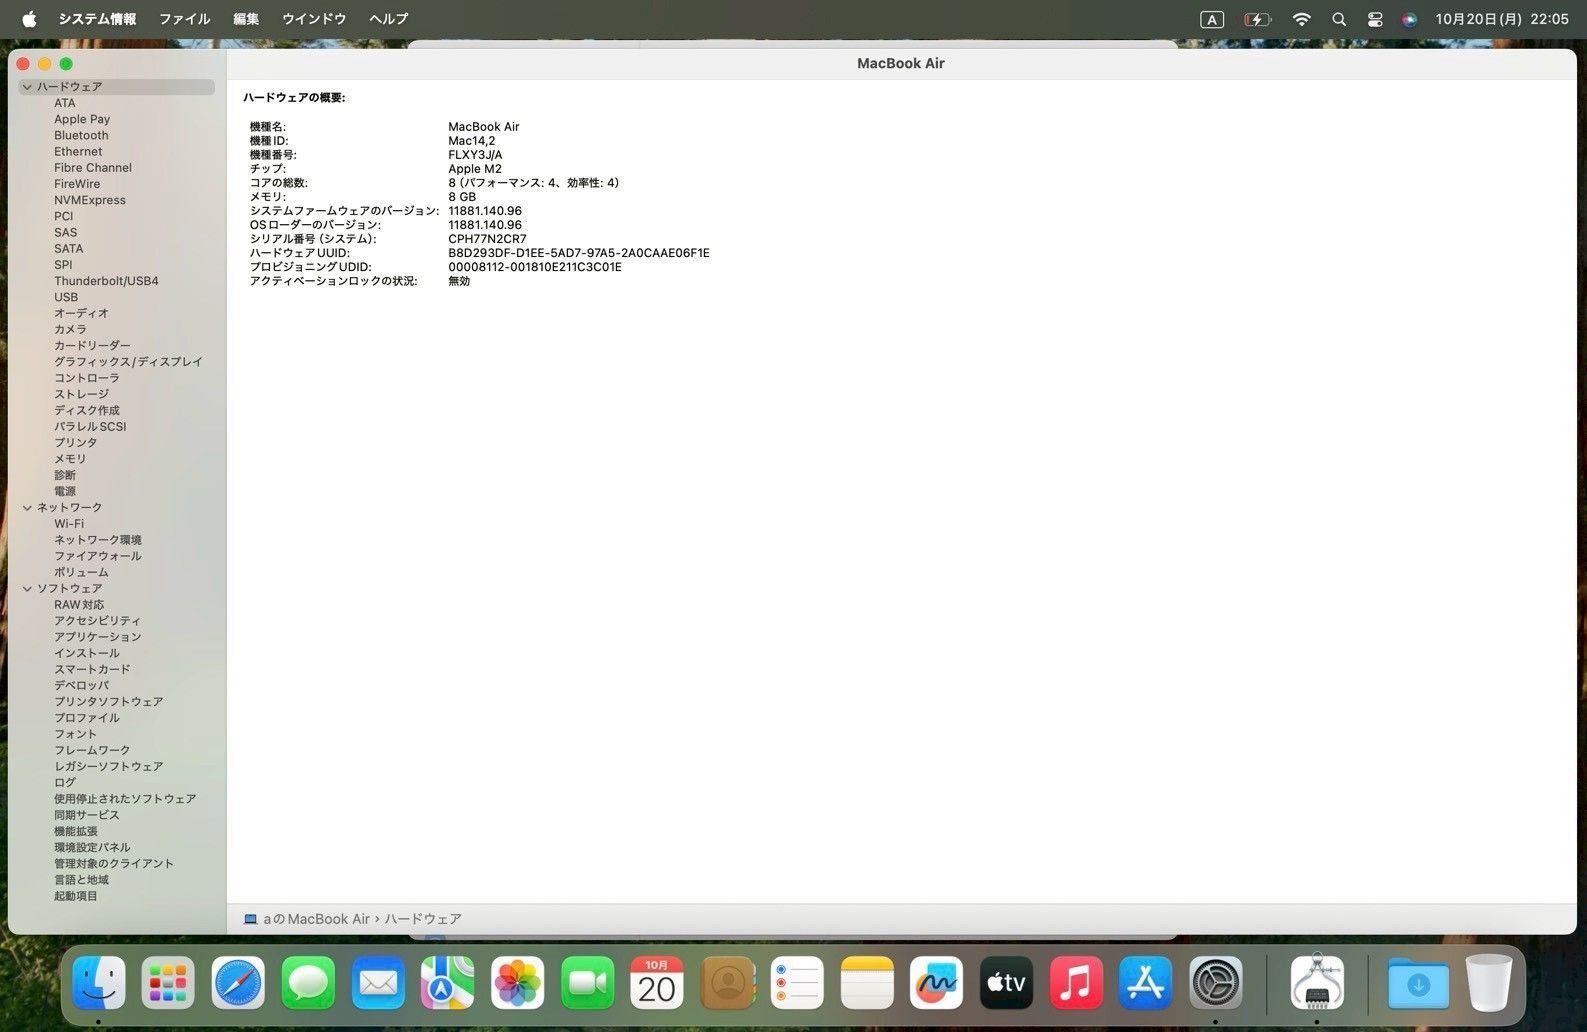Select 起動項目 in sidebar
The height and width of the screenshot is (1032, 1587).
pyautogui.click(x=76, y=896)
